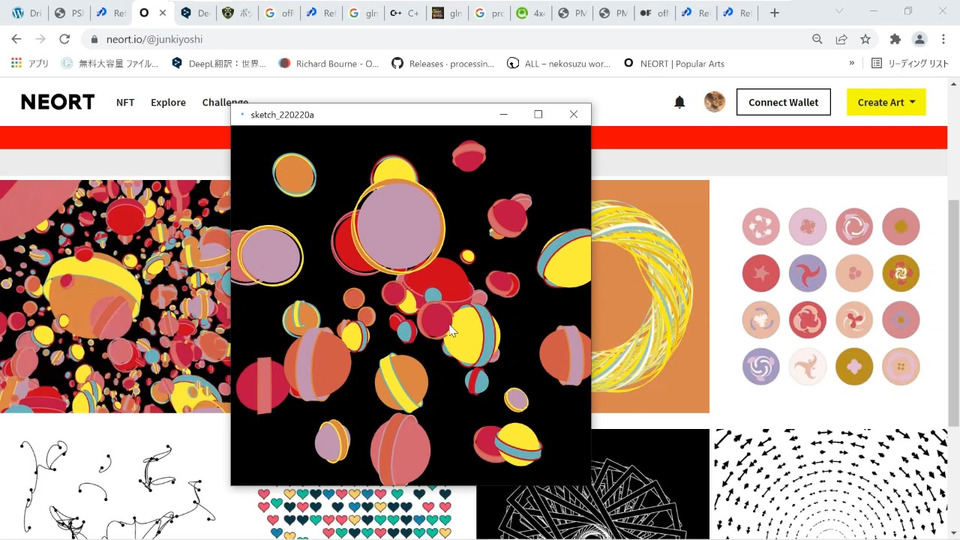Maximize the sketch_220220a window
Screen dimensions: 960x540
[538, 114]
